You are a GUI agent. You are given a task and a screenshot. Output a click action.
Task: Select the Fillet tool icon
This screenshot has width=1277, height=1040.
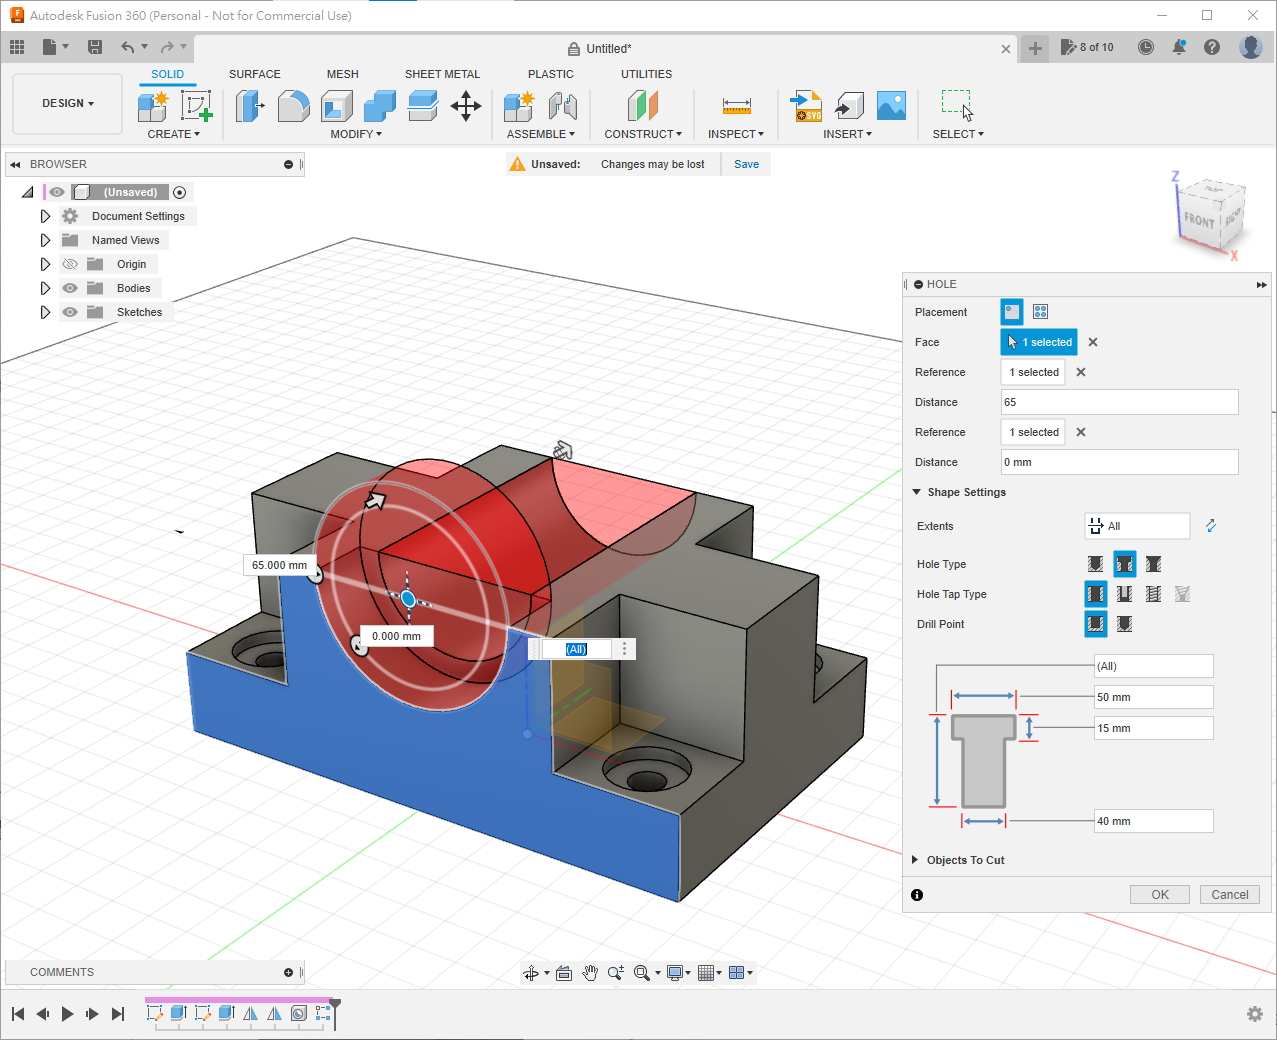coord(293,106)
